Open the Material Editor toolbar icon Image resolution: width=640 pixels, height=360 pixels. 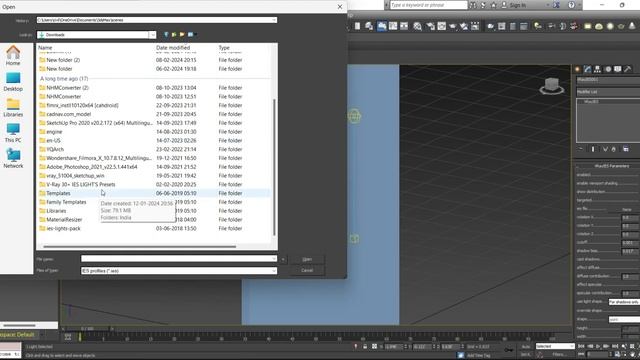point(442,26)
